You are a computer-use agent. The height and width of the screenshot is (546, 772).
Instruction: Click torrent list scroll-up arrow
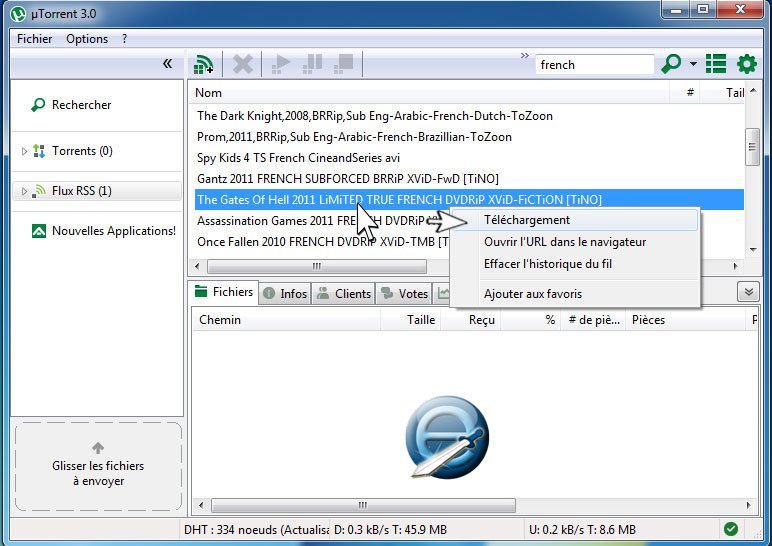click(753, 91)
